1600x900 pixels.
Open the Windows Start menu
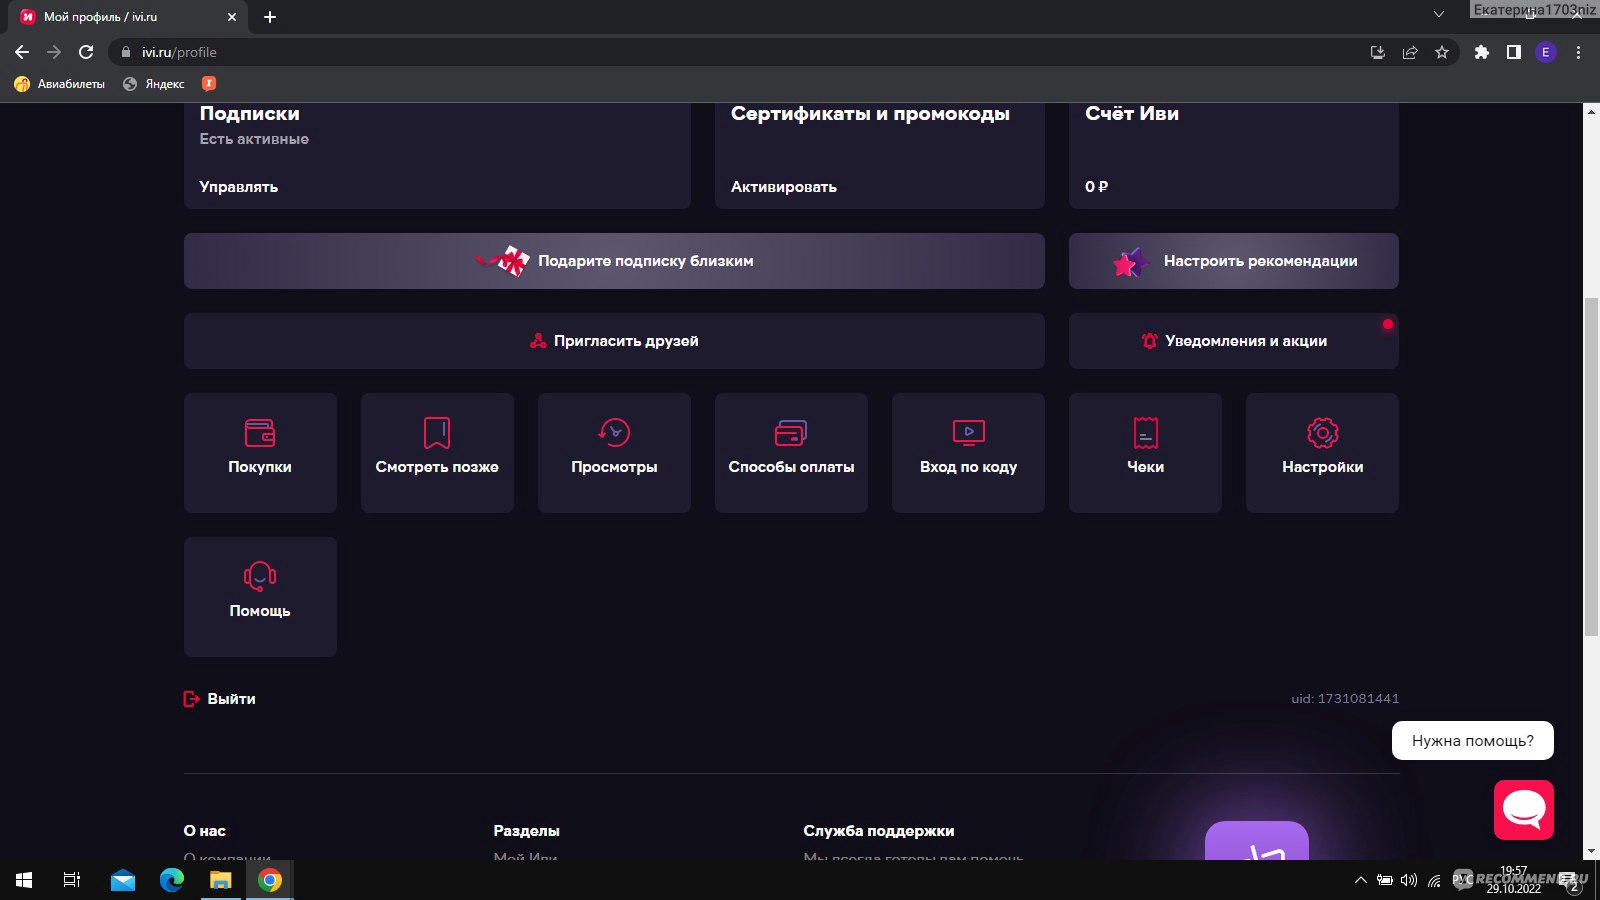(x=24, y=880)
